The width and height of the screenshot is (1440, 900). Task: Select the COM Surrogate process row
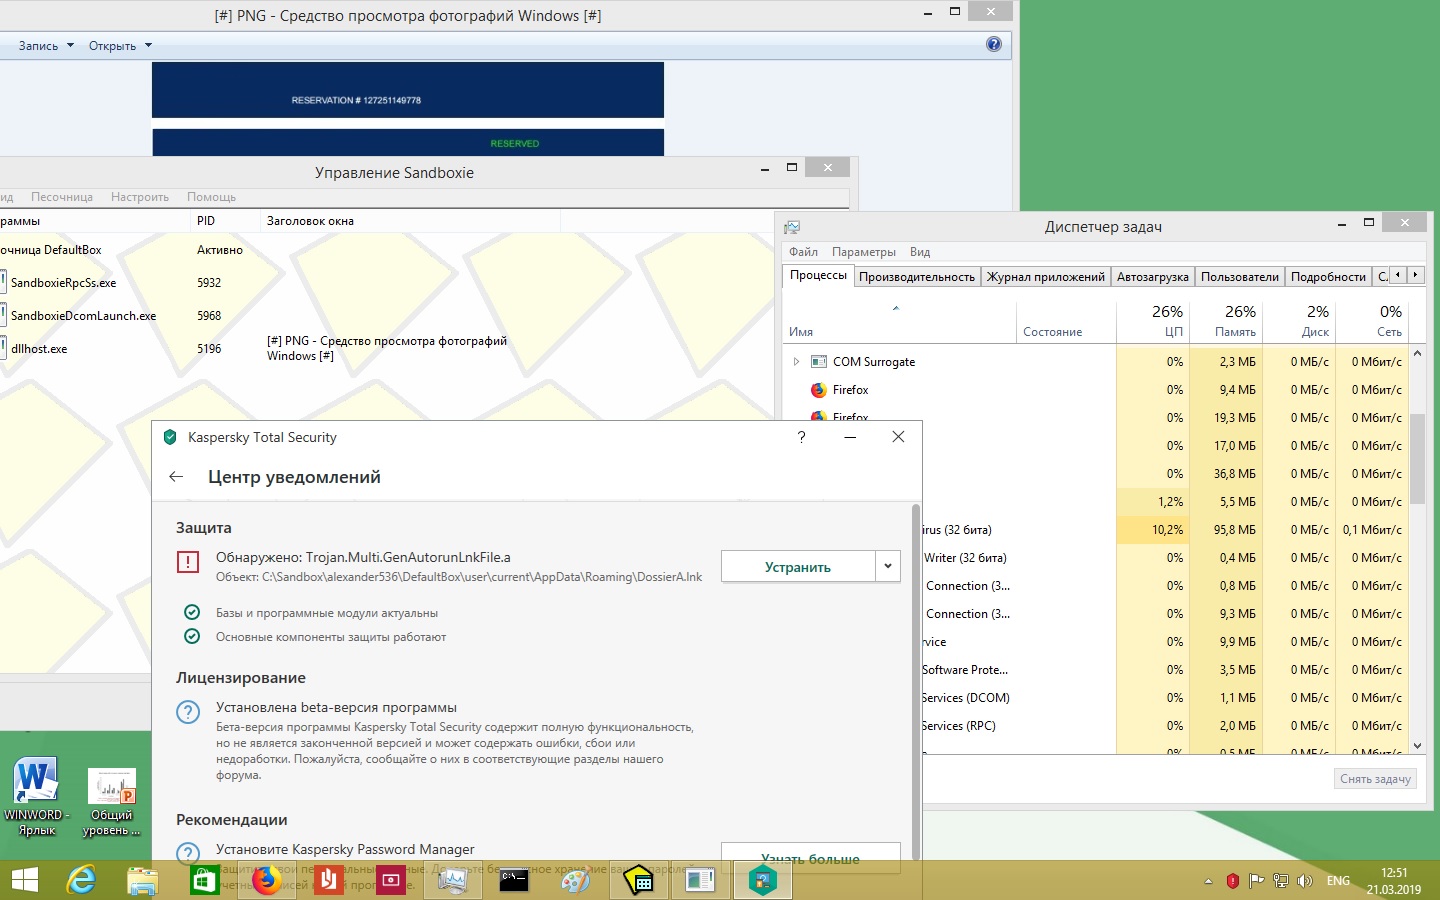tap(1095, 362)
